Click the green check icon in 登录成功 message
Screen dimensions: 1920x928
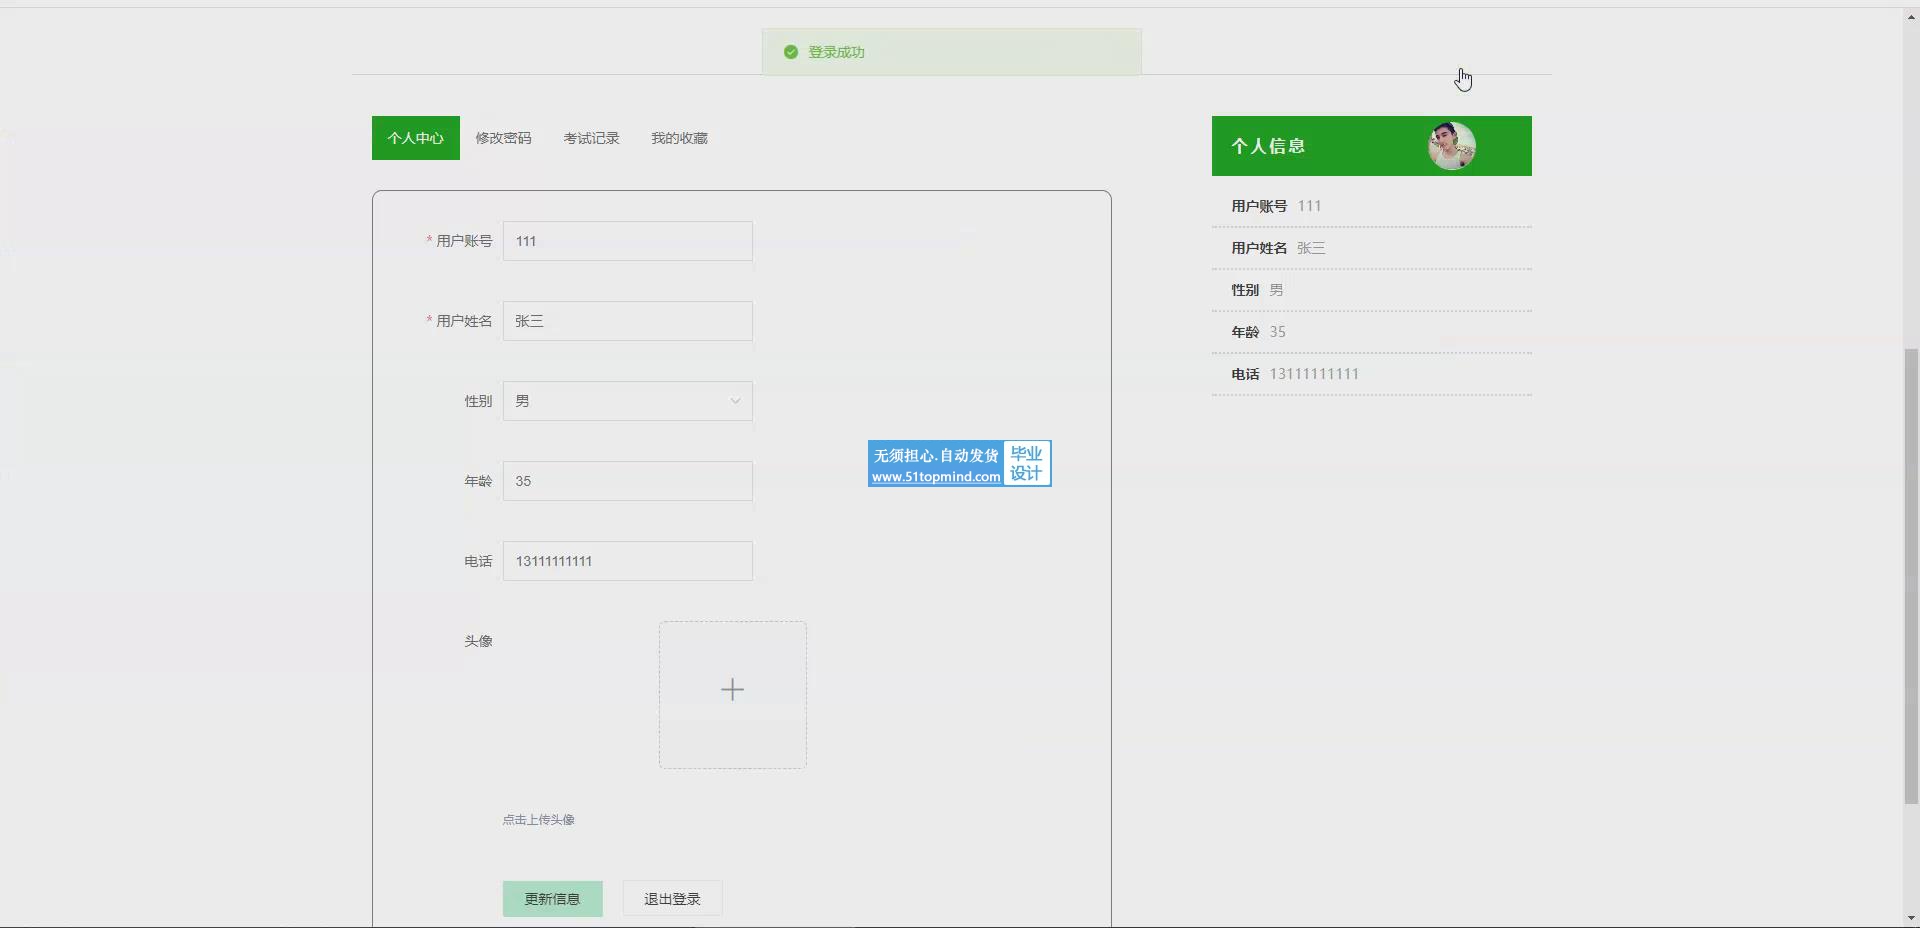pos(791,52)
